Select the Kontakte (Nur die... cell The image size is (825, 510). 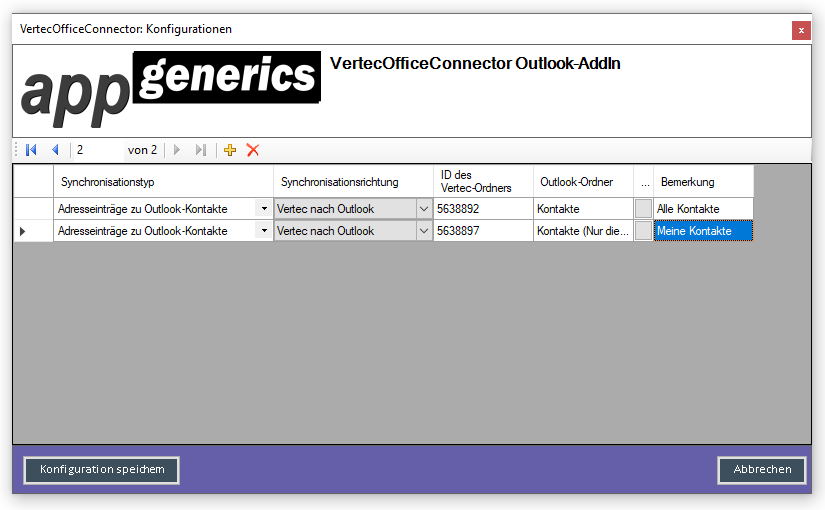tap(583, 231)
